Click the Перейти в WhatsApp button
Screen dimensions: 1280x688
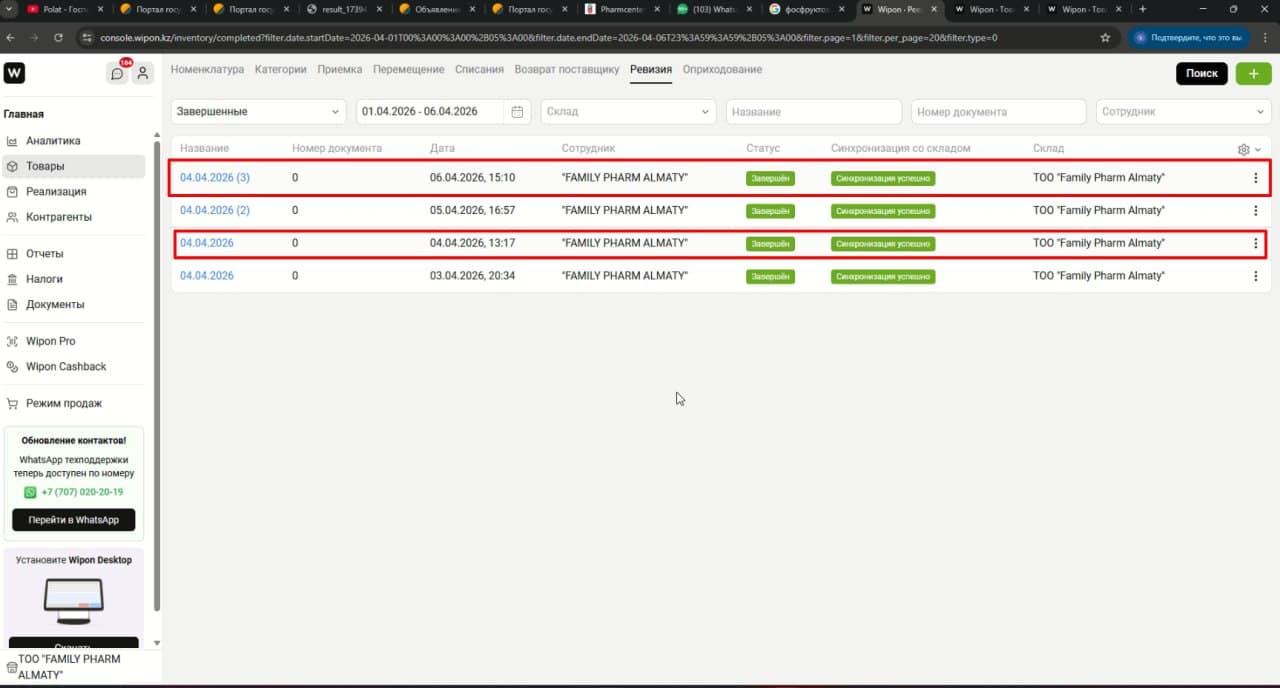point(73,520)
